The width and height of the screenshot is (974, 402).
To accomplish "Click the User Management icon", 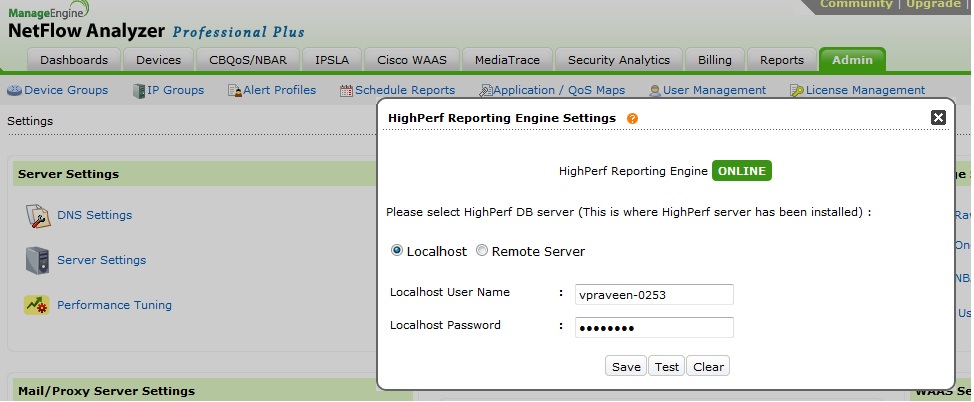I will tap(655, 91).
